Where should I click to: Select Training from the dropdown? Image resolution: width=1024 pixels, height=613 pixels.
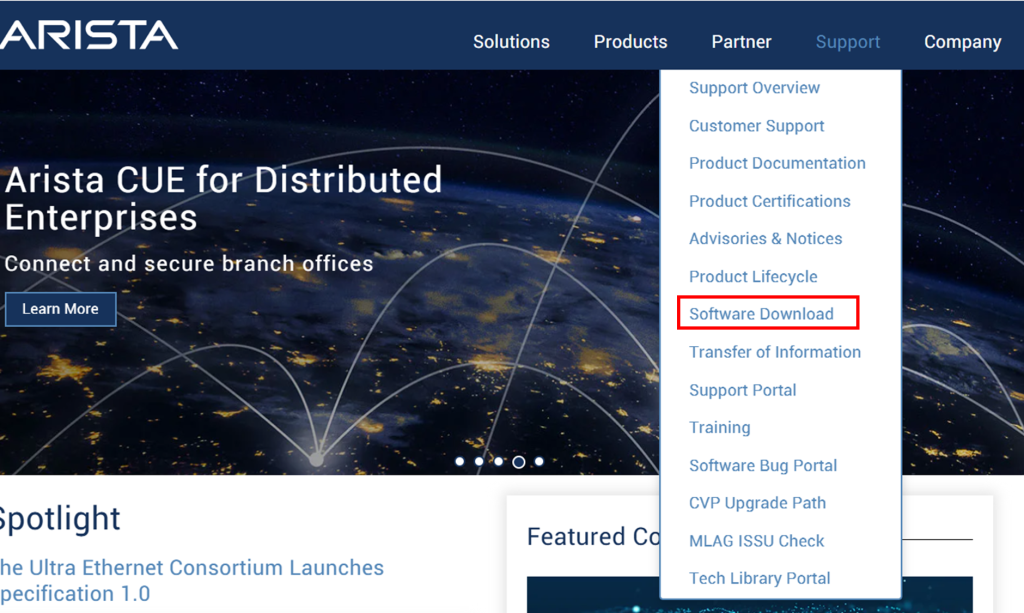720,427
